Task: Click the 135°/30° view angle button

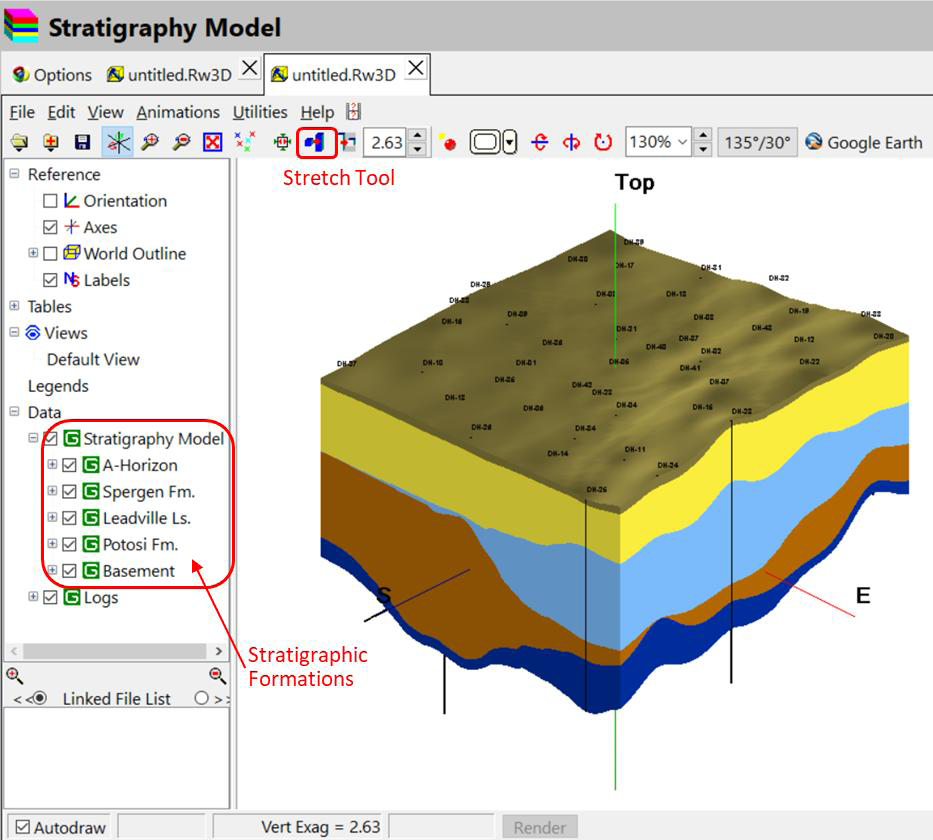Action: (759, 142)
